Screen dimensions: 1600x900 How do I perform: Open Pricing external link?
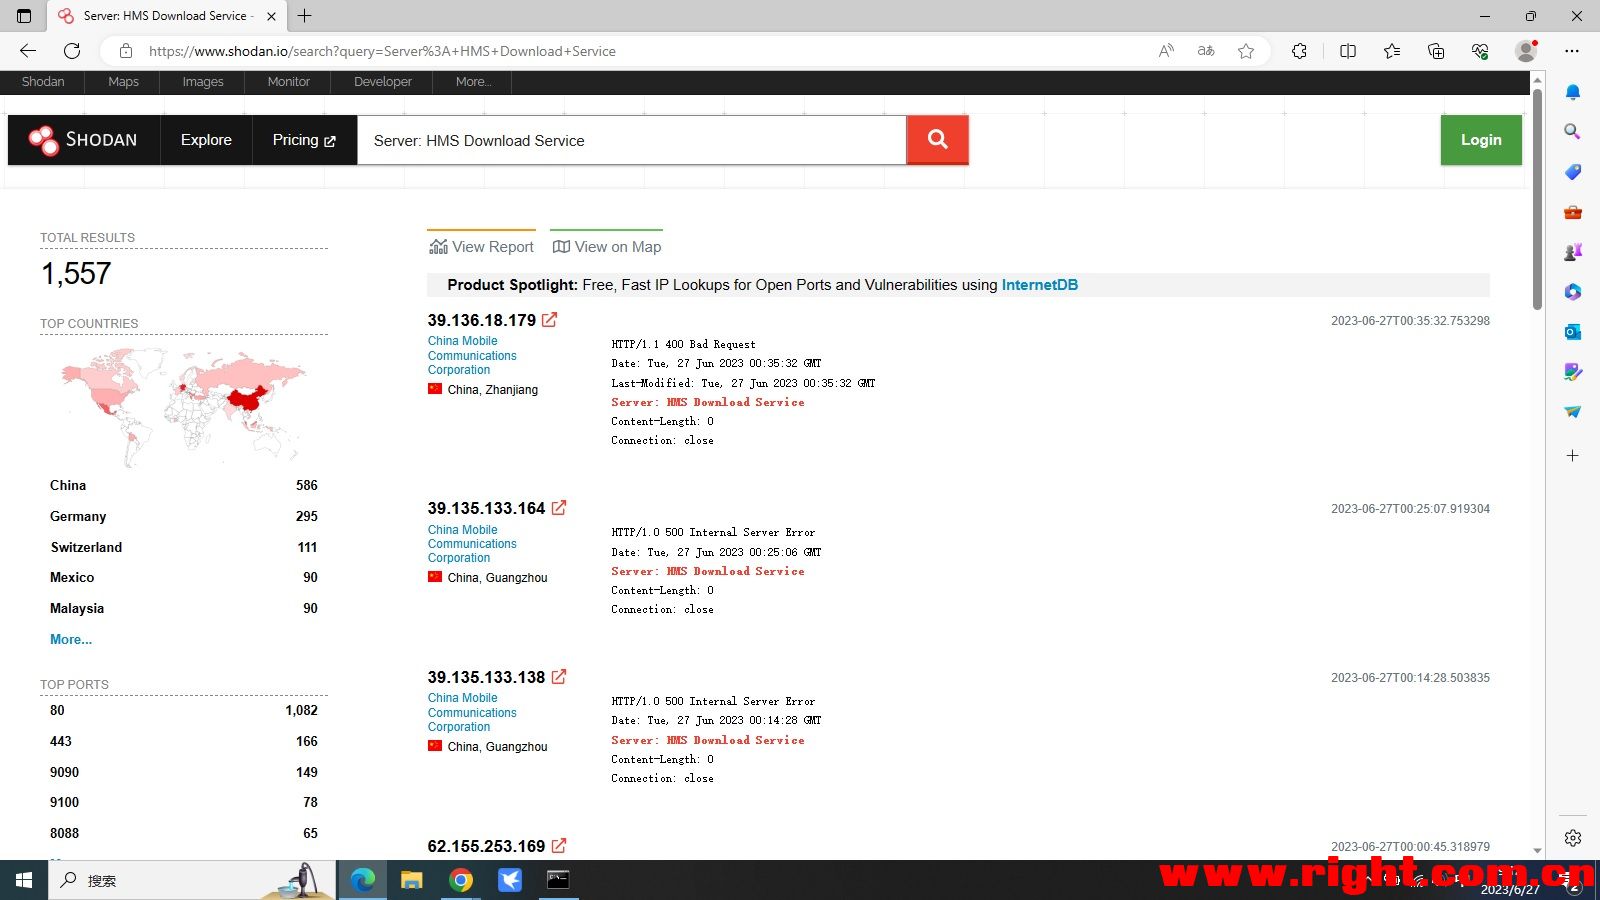click(x=304, y=140)
